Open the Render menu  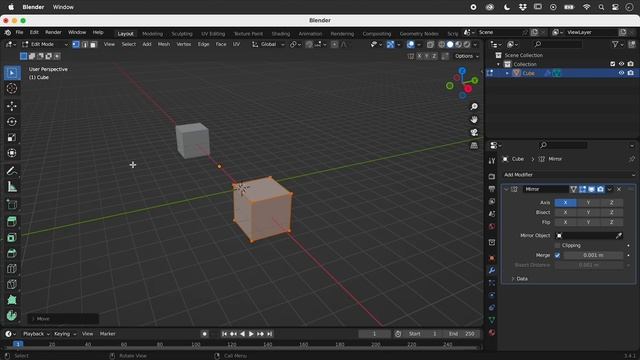pos(53,32)
